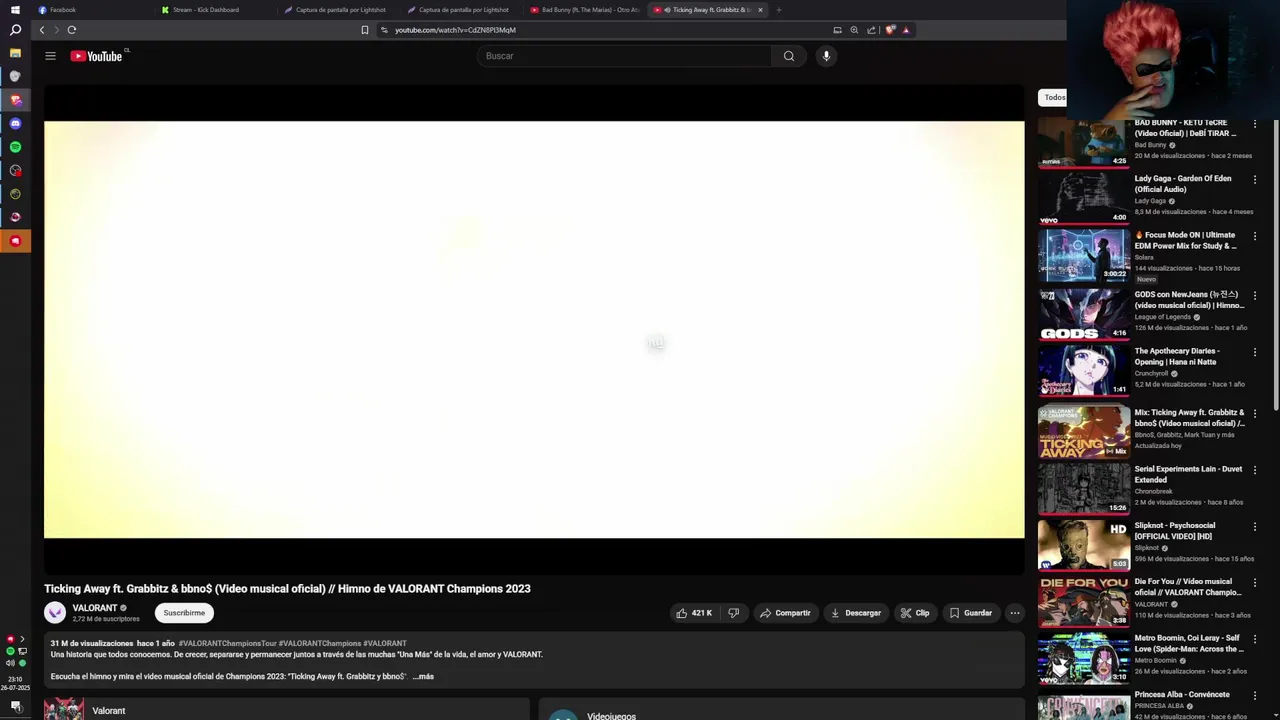Open more actions ellipsis below video
Screen dimensions: 1280x720
pyautogui.click(x=1014, y=613)
